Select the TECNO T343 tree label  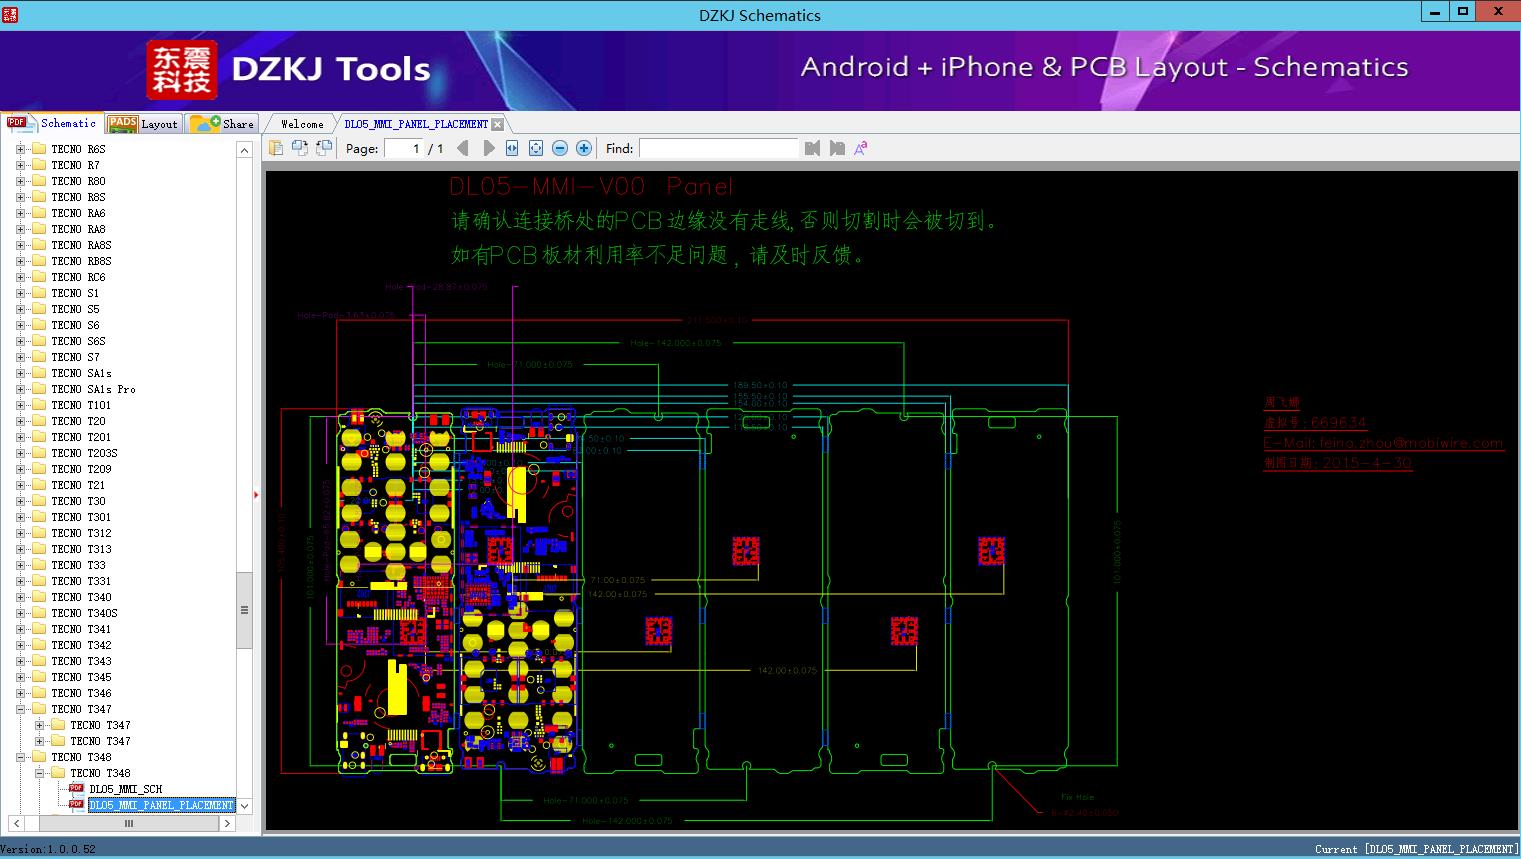click(x=82, y=661)
